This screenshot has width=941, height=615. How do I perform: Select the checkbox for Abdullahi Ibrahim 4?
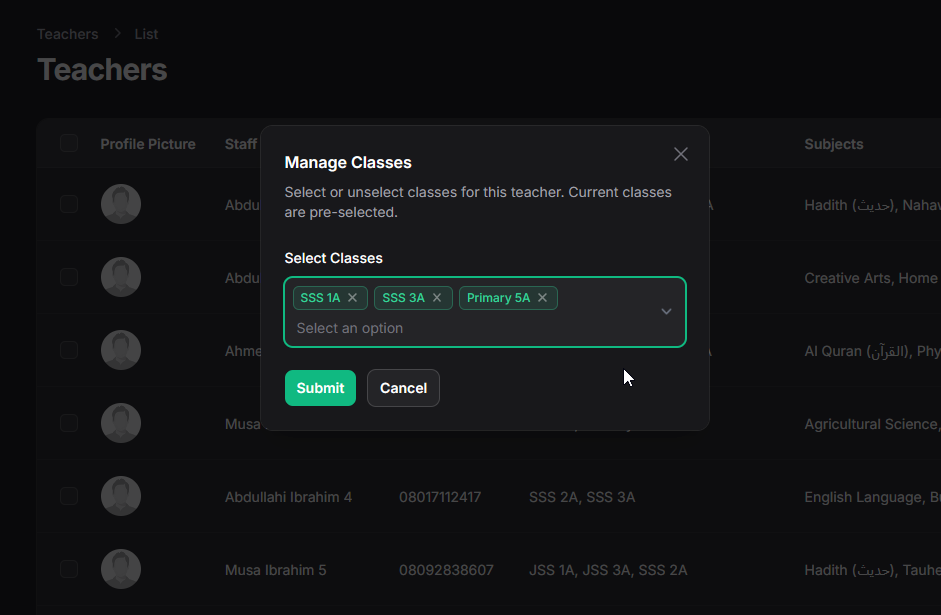(69, 496)
